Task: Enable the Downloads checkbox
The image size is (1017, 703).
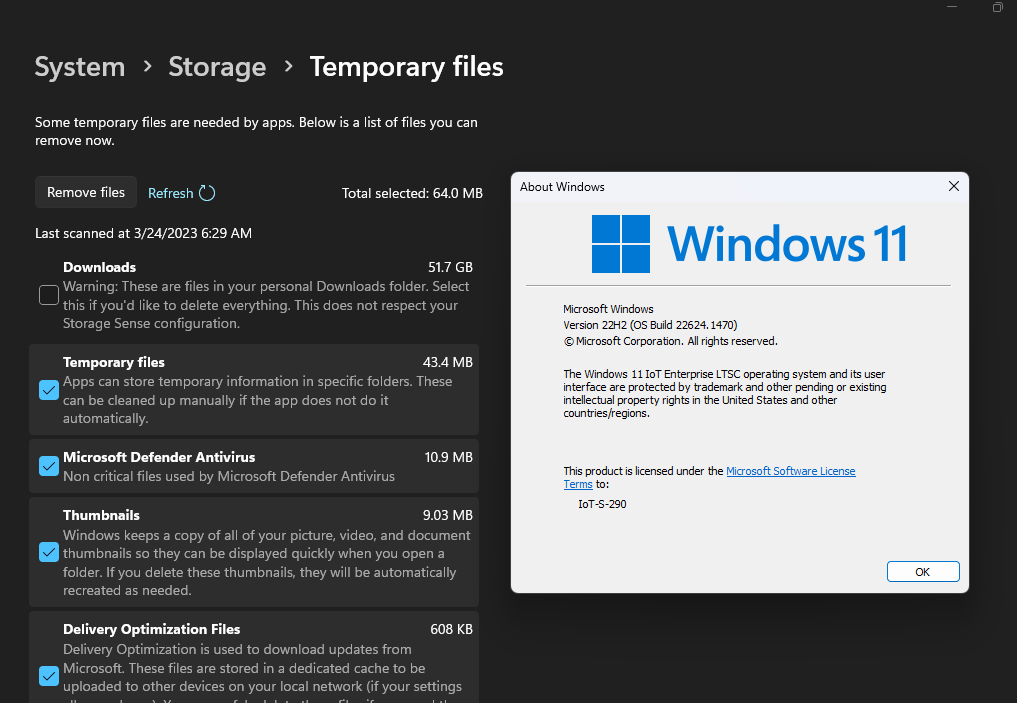Action: tap(48, 295)
